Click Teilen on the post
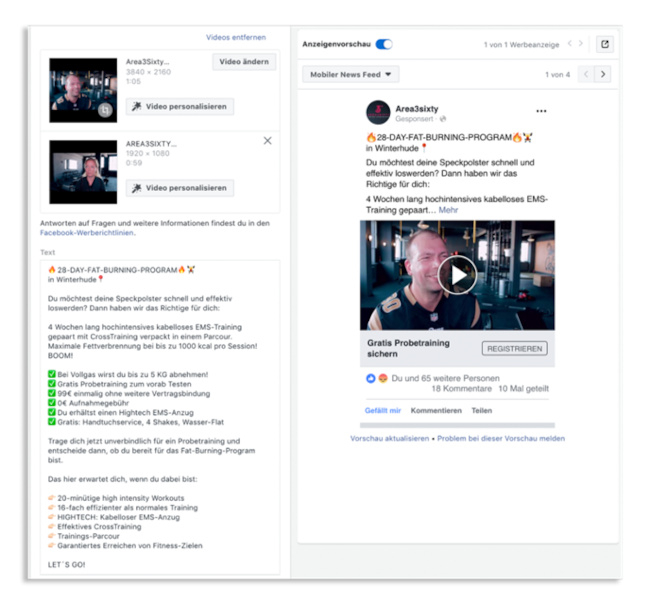Image resolution: width=650 pixels, height=605 pixels. (482, 411)
